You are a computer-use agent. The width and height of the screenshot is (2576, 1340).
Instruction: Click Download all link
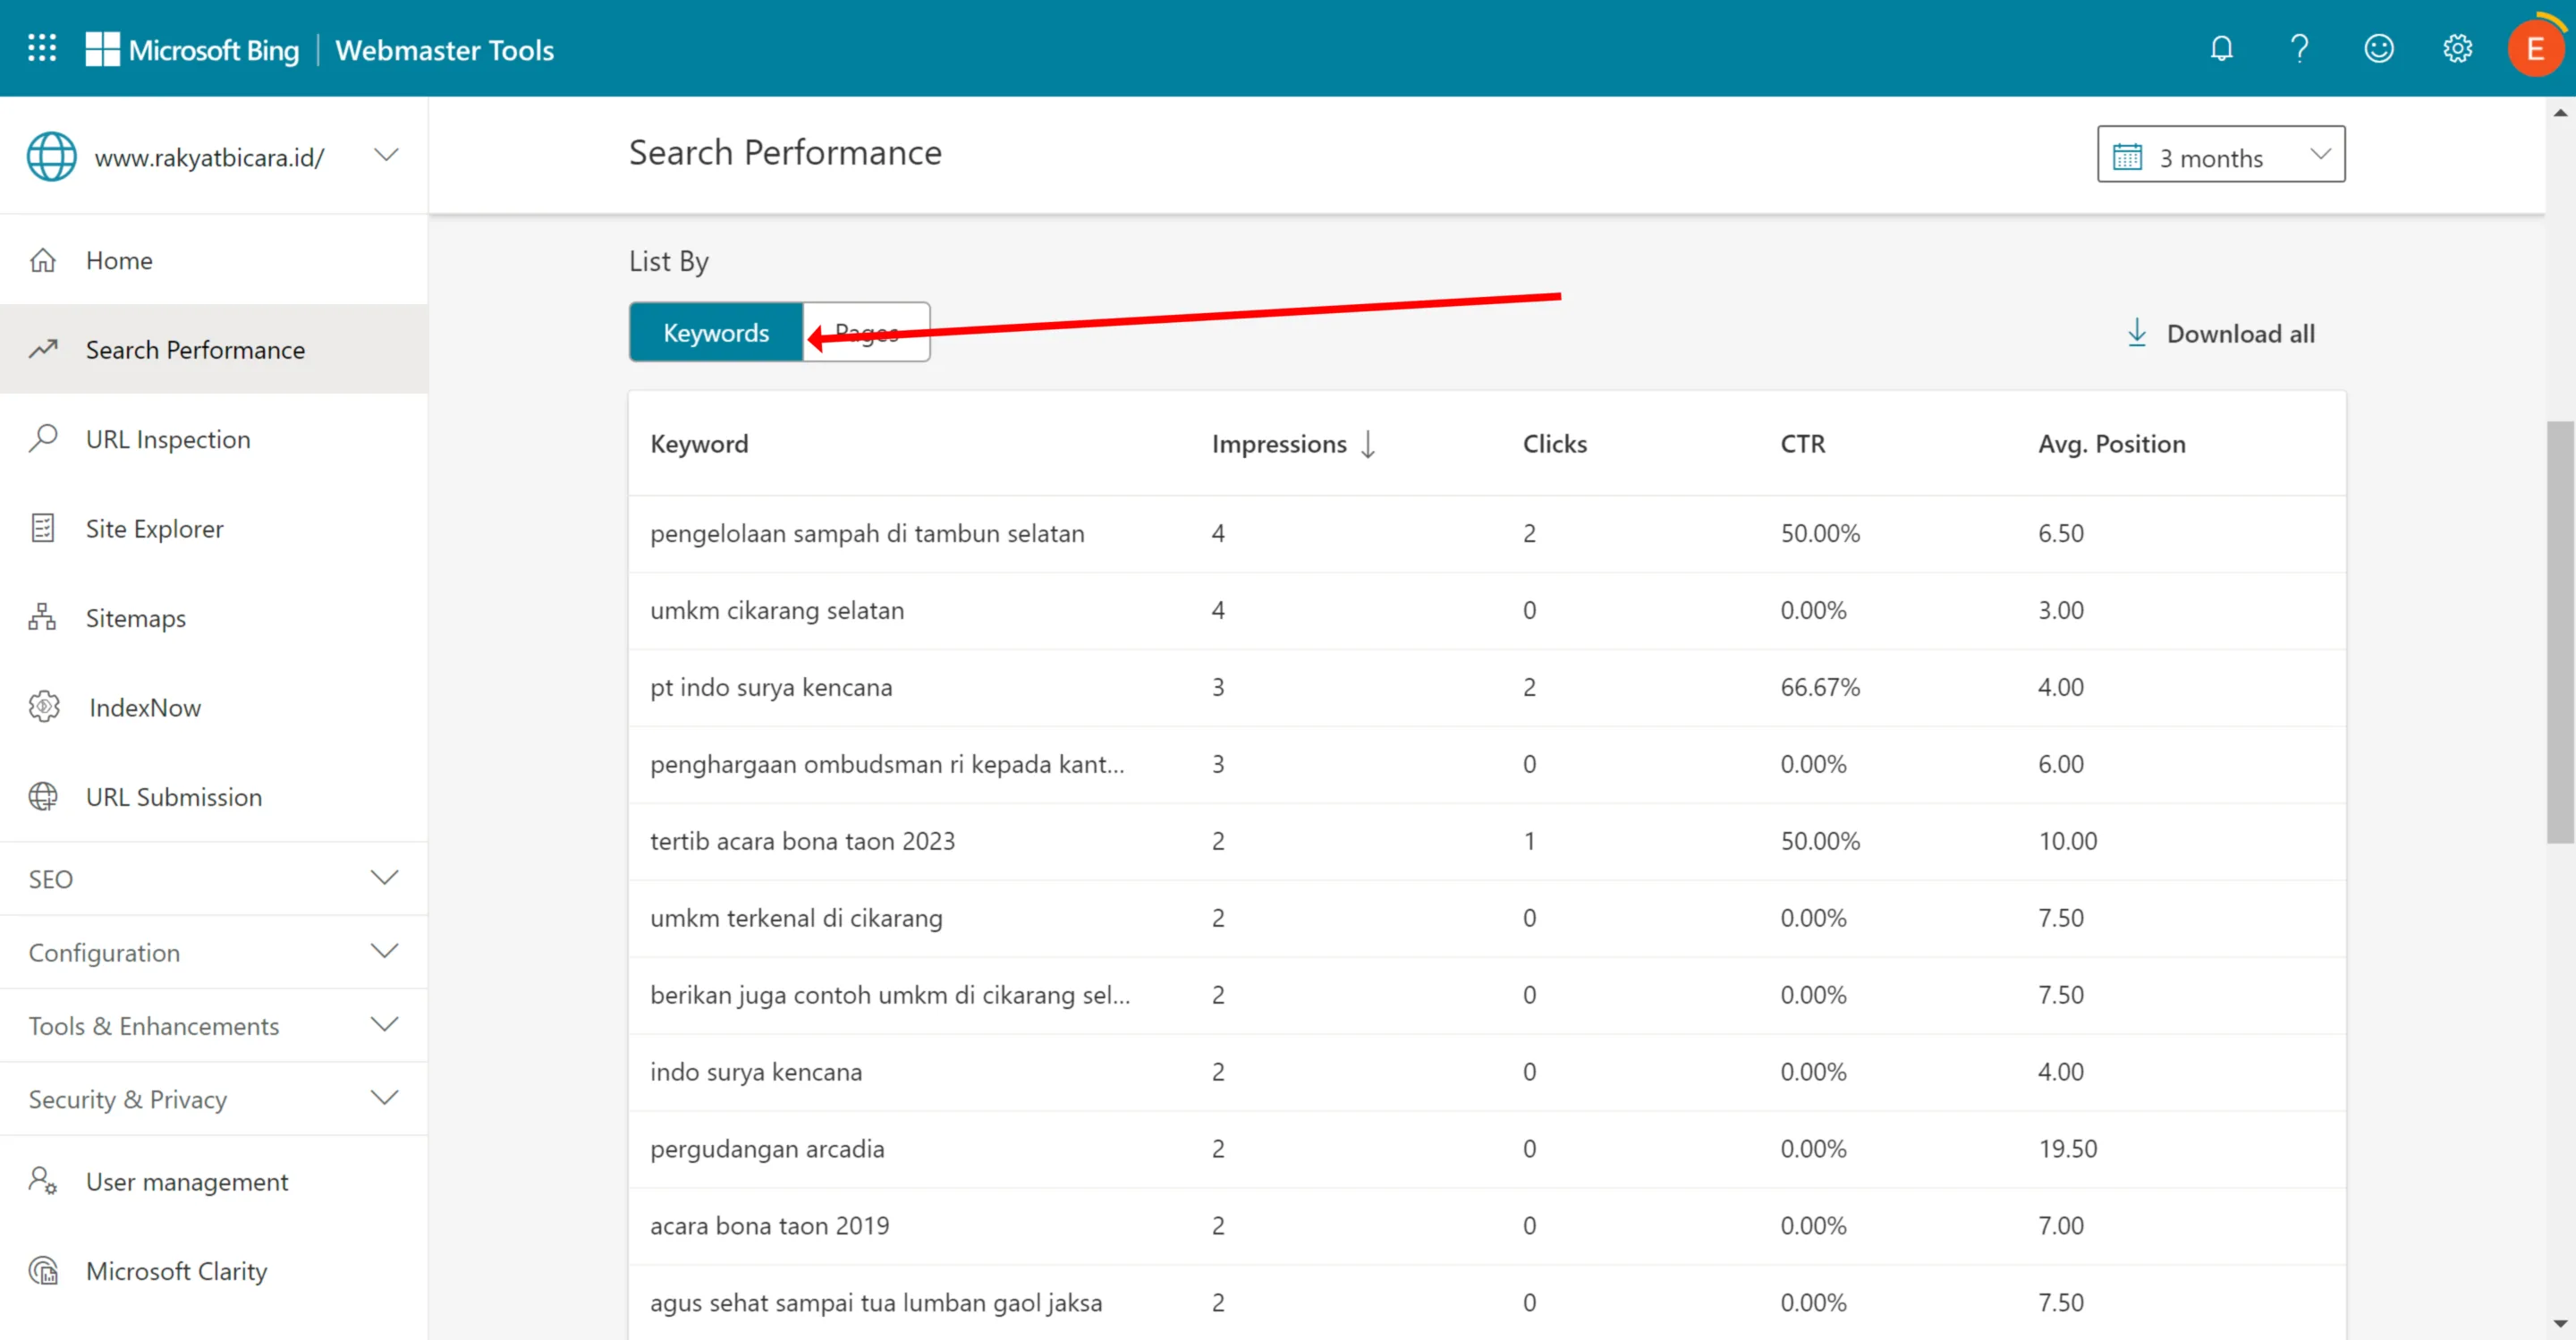[x=2220, y=333]
